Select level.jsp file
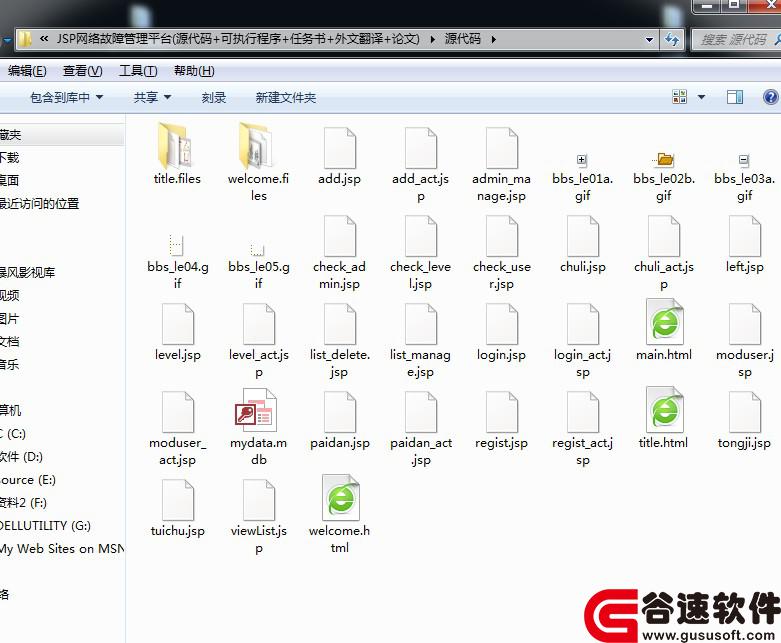 (x=178, y=332)
